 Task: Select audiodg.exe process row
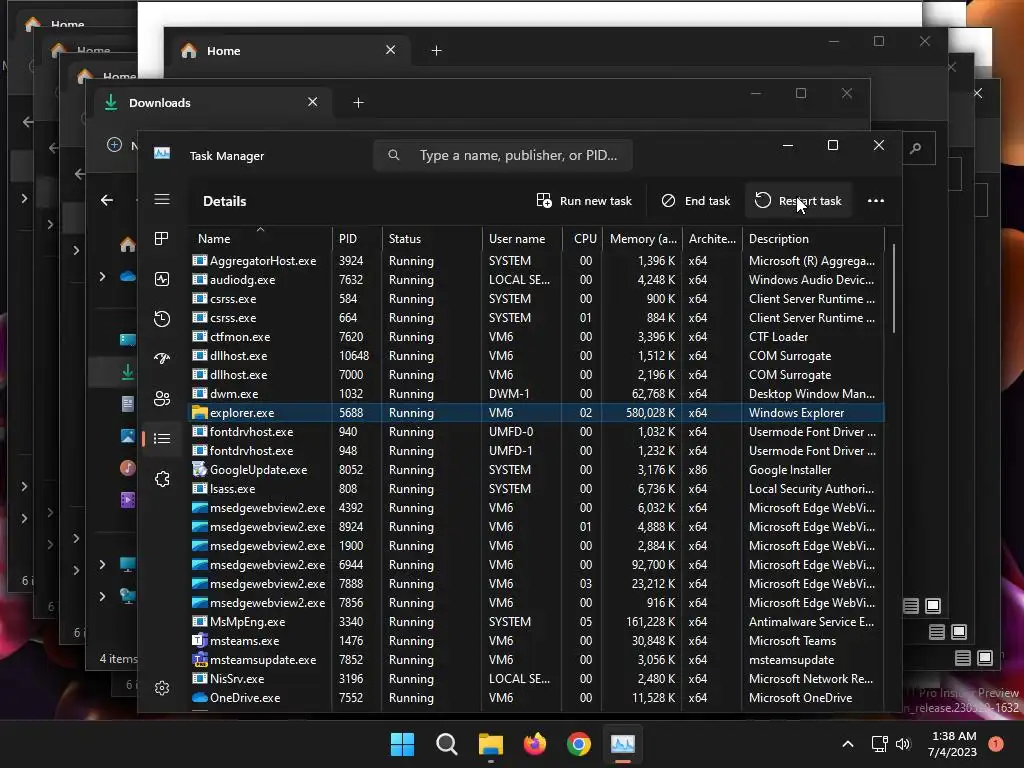coord(537,280)
